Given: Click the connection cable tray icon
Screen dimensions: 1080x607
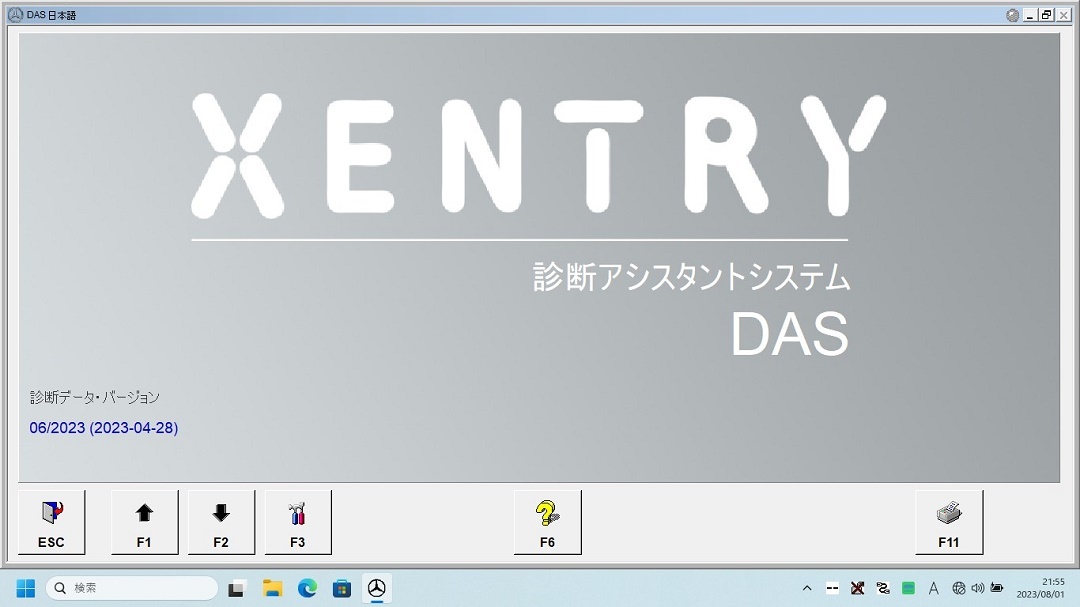Looking at the screenshot, I should click(883, 588).
